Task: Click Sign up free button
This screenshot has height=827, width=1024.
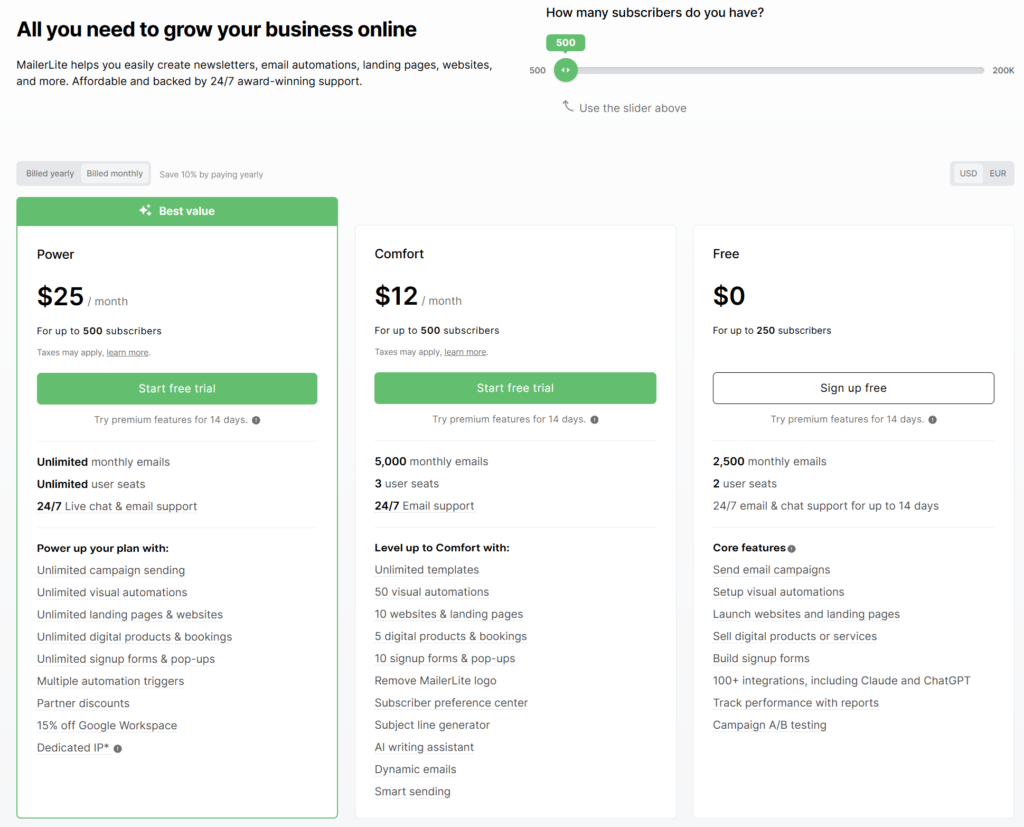Action: tap(854, 388)
